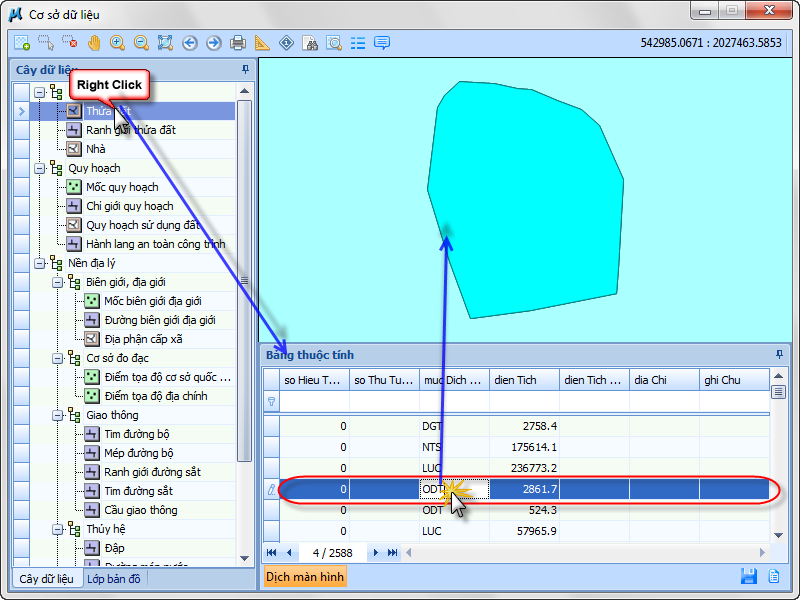Click the Print icon in toolbar
This screenshot has height=600, width=800.
pos(238,43)
